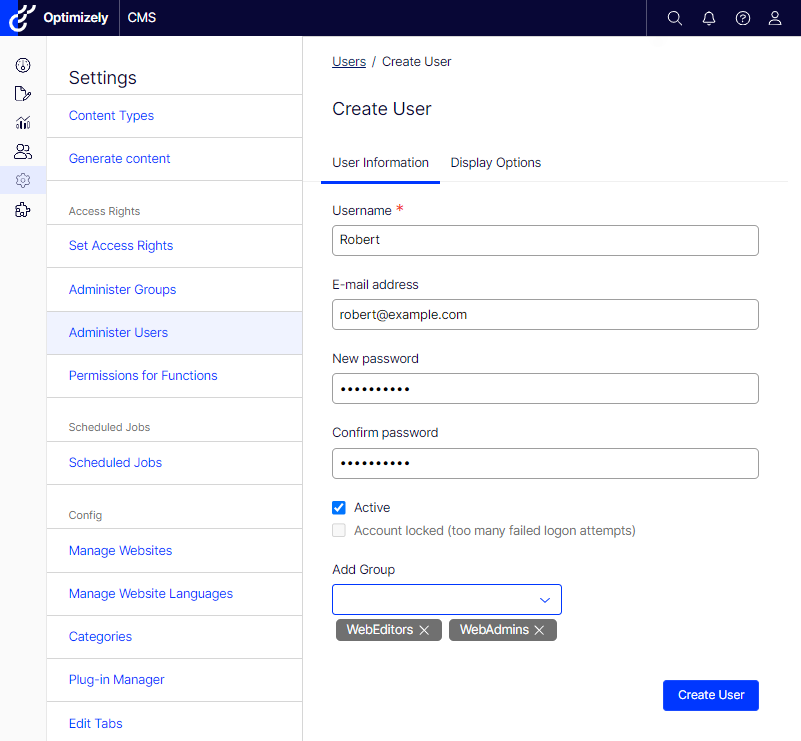Uncheck the Active checkbox

339,508
